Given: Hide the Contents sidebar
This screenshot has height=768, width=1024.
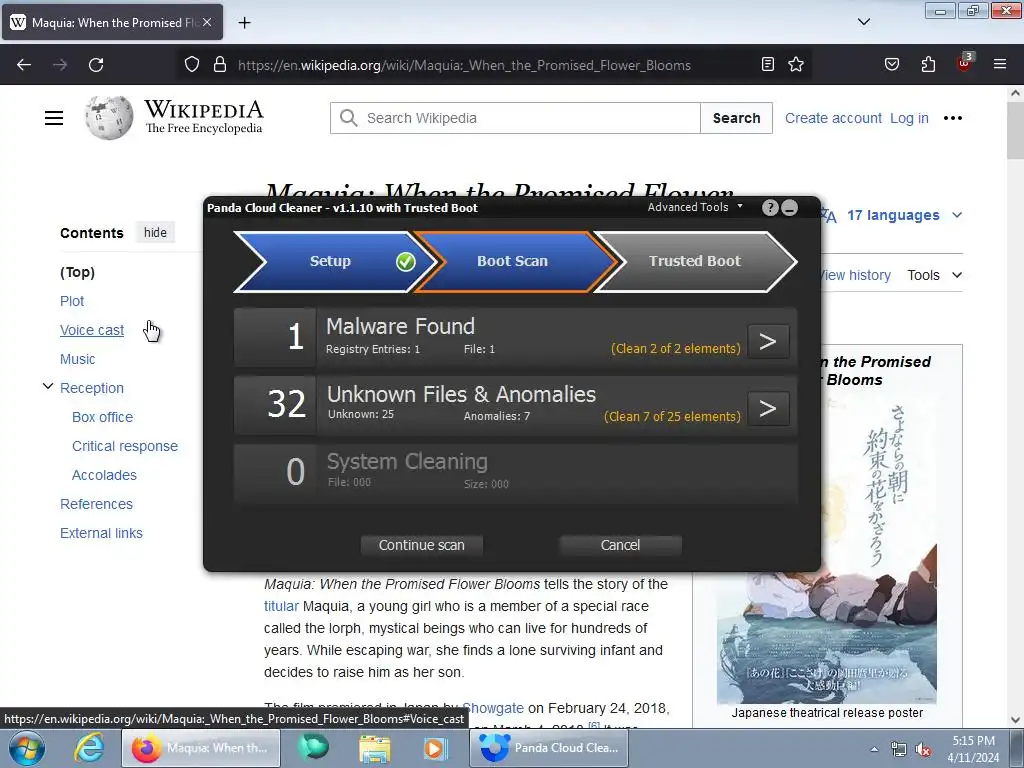Looking at the screenshot, I should point(155,232).
